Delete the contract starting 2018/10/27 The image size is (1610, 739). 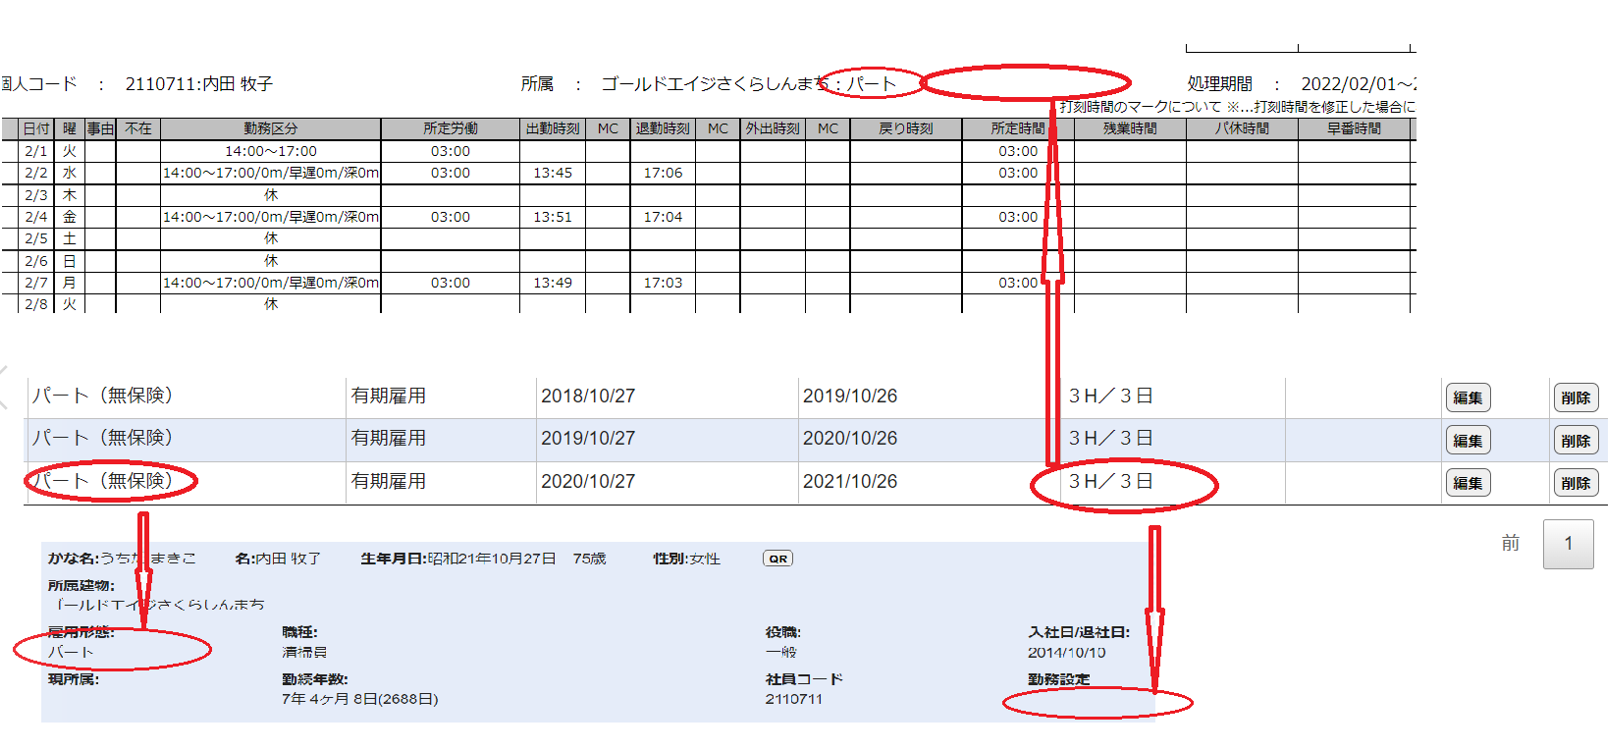pos(1575,398)
